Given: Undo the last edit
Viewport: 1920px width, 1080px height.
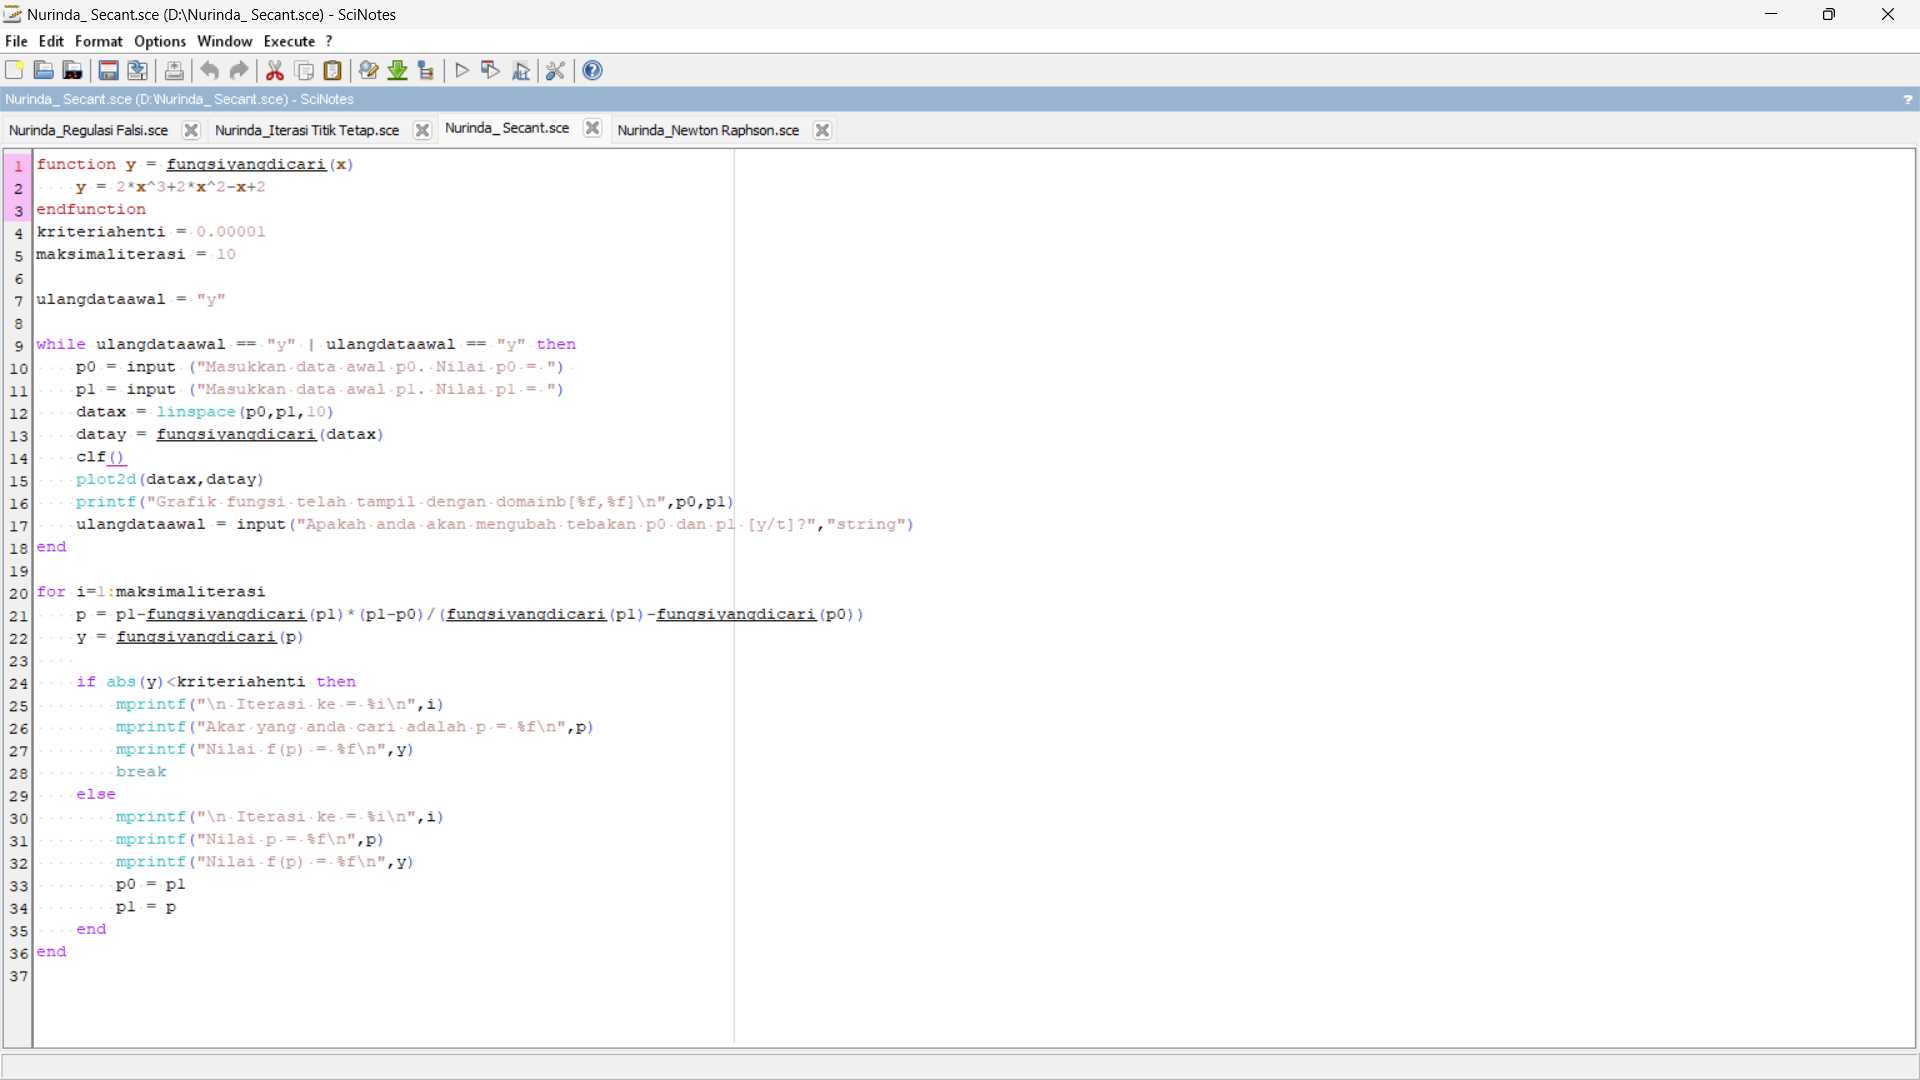Looking at the screenshot, I should point(210,71).
